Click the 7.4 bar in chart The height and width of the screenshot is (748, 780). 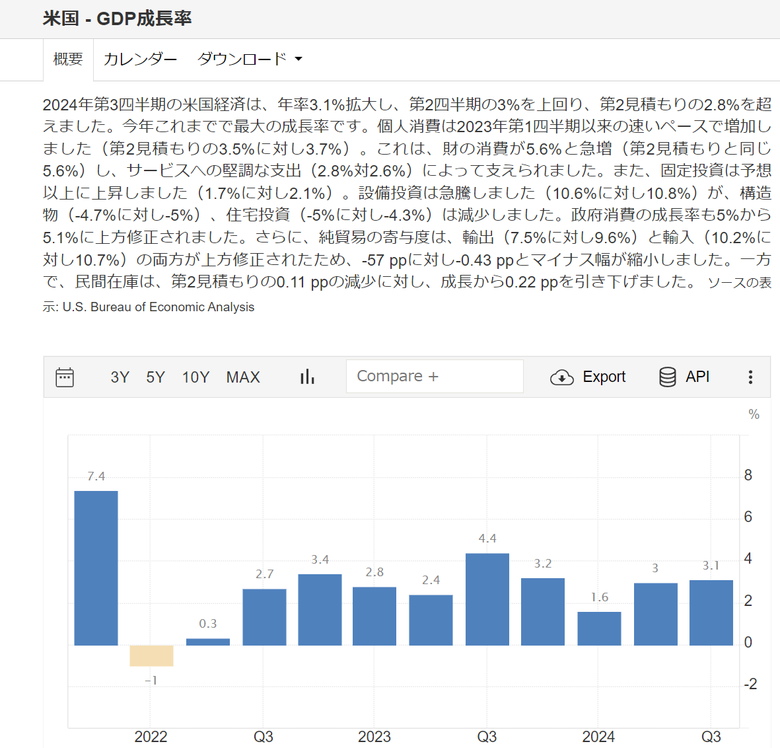pos(96,568)
